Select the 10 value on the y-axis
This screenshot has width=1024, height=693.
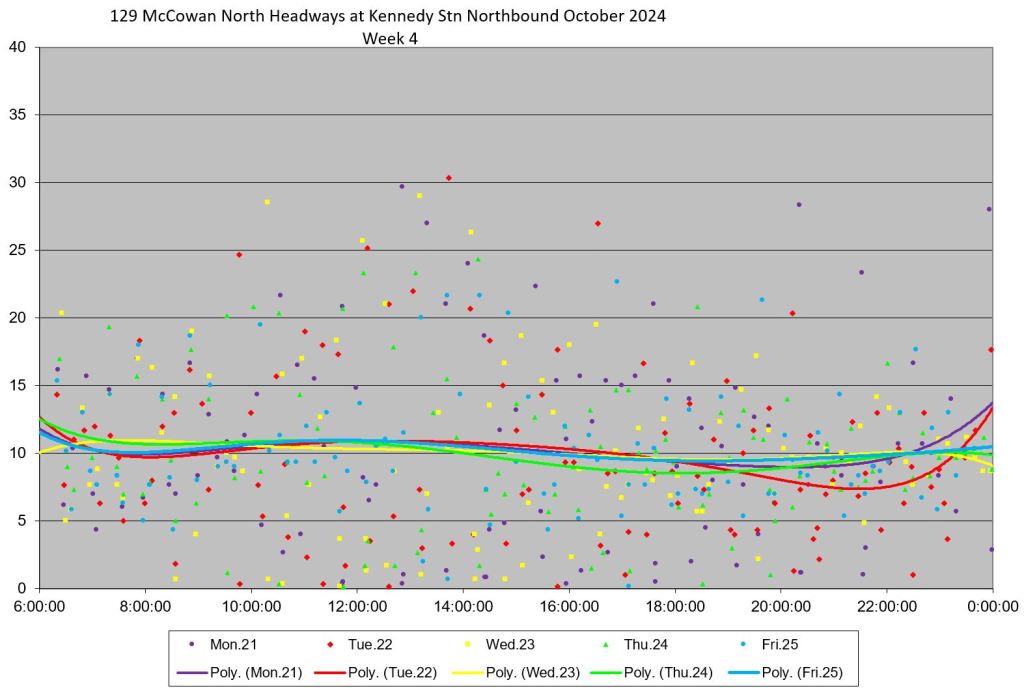click(19, 453)
